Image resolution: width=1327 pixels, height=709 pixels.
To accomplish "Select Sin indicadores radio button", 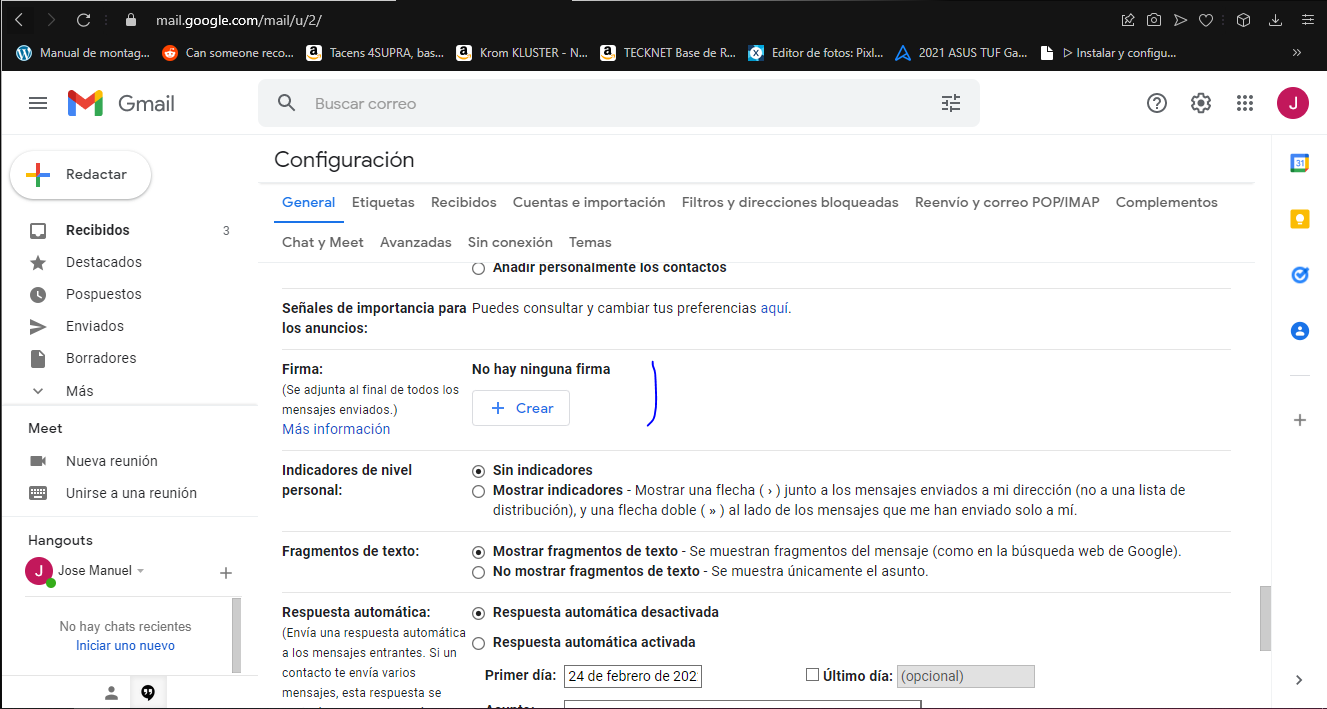I will point(478,471).
